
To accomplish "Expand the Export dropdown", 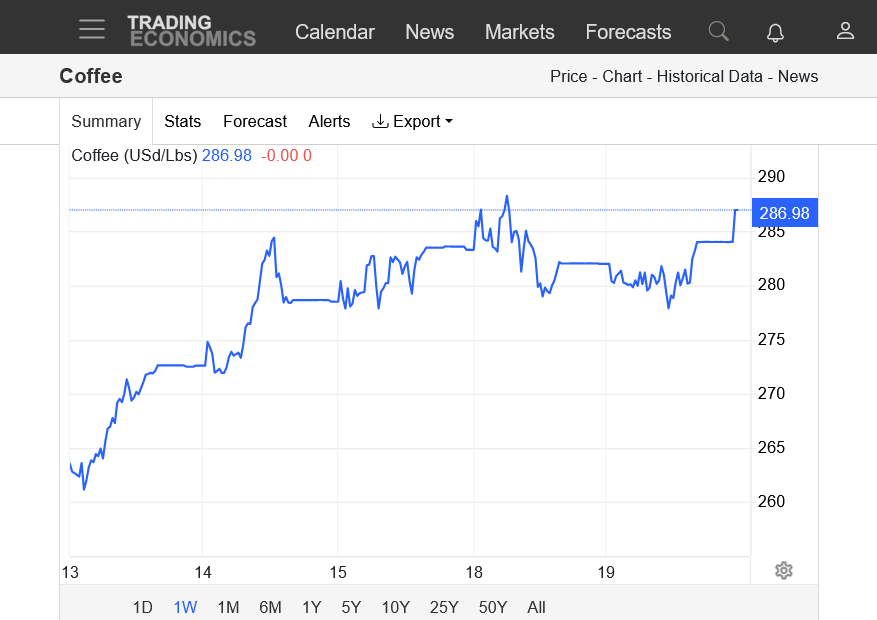I will click(412, 121).
